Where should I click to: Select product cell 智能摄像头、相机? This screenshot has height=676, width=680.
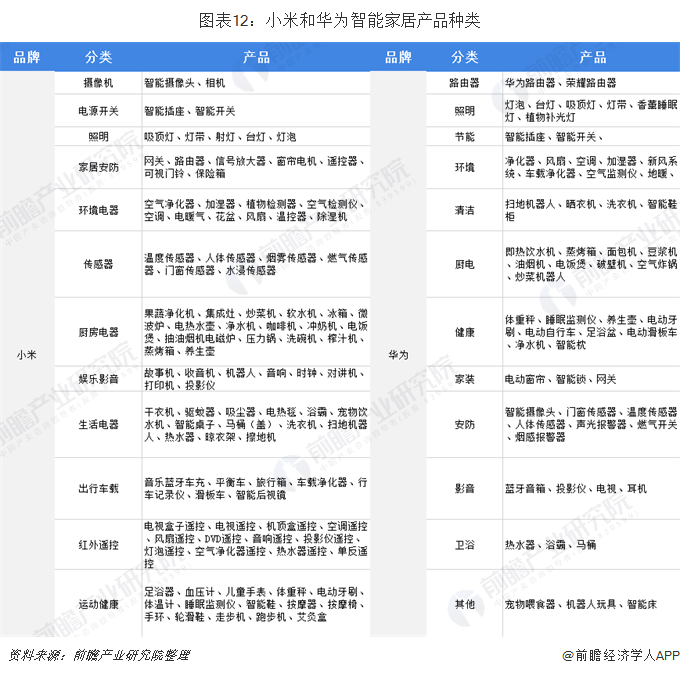tap(256, 83)
